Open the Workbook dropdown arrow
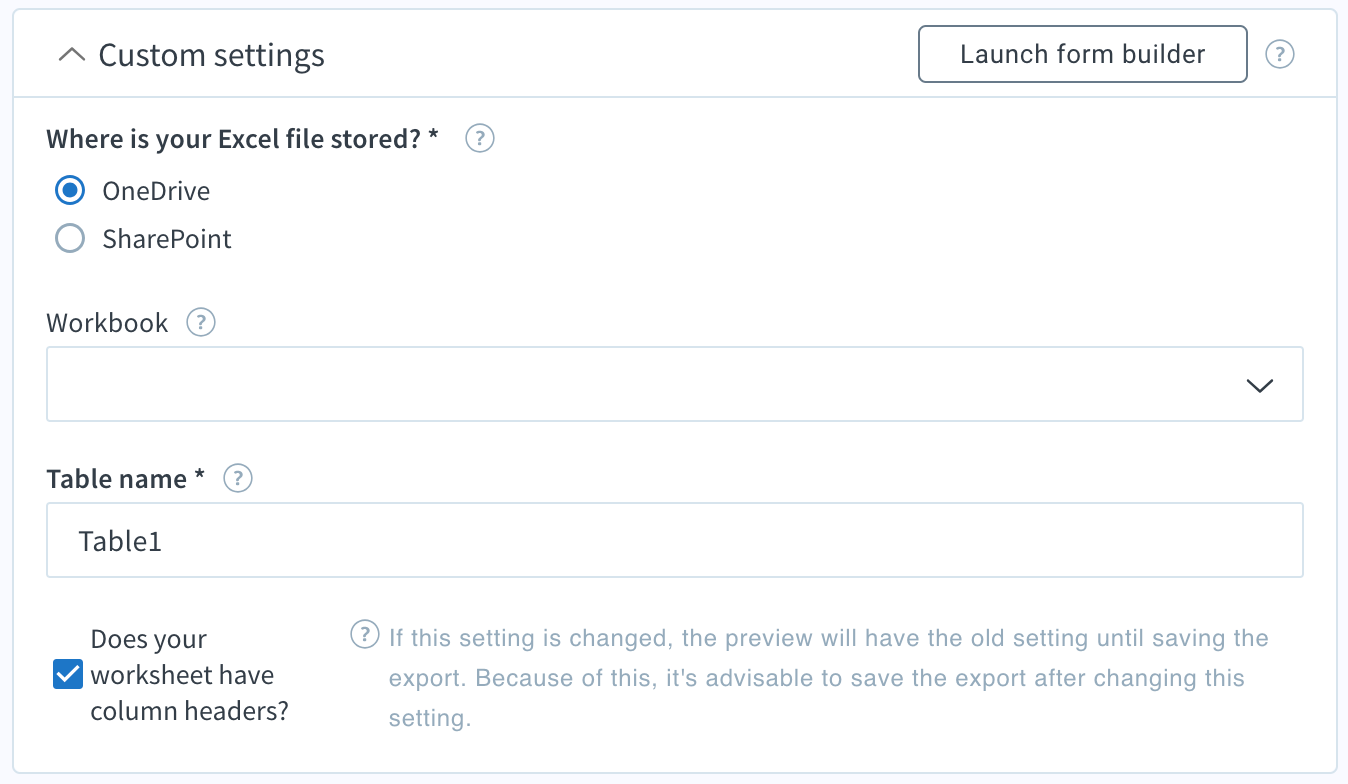The image size is (1348, 784). 1259,385
